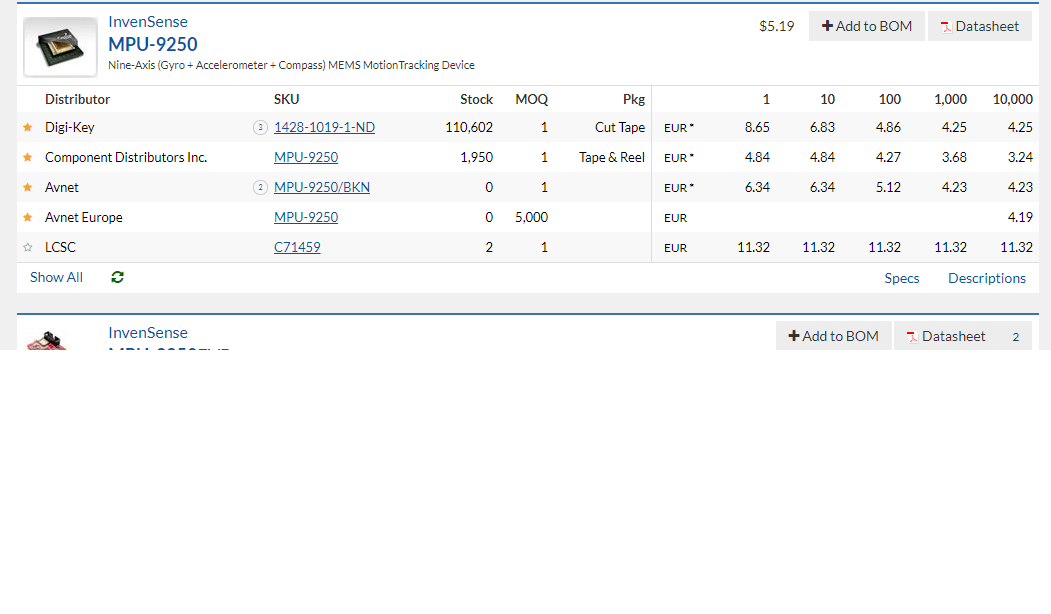
Task: Open the circled 2 badge for Avnet
Action: tap(260, 188)
